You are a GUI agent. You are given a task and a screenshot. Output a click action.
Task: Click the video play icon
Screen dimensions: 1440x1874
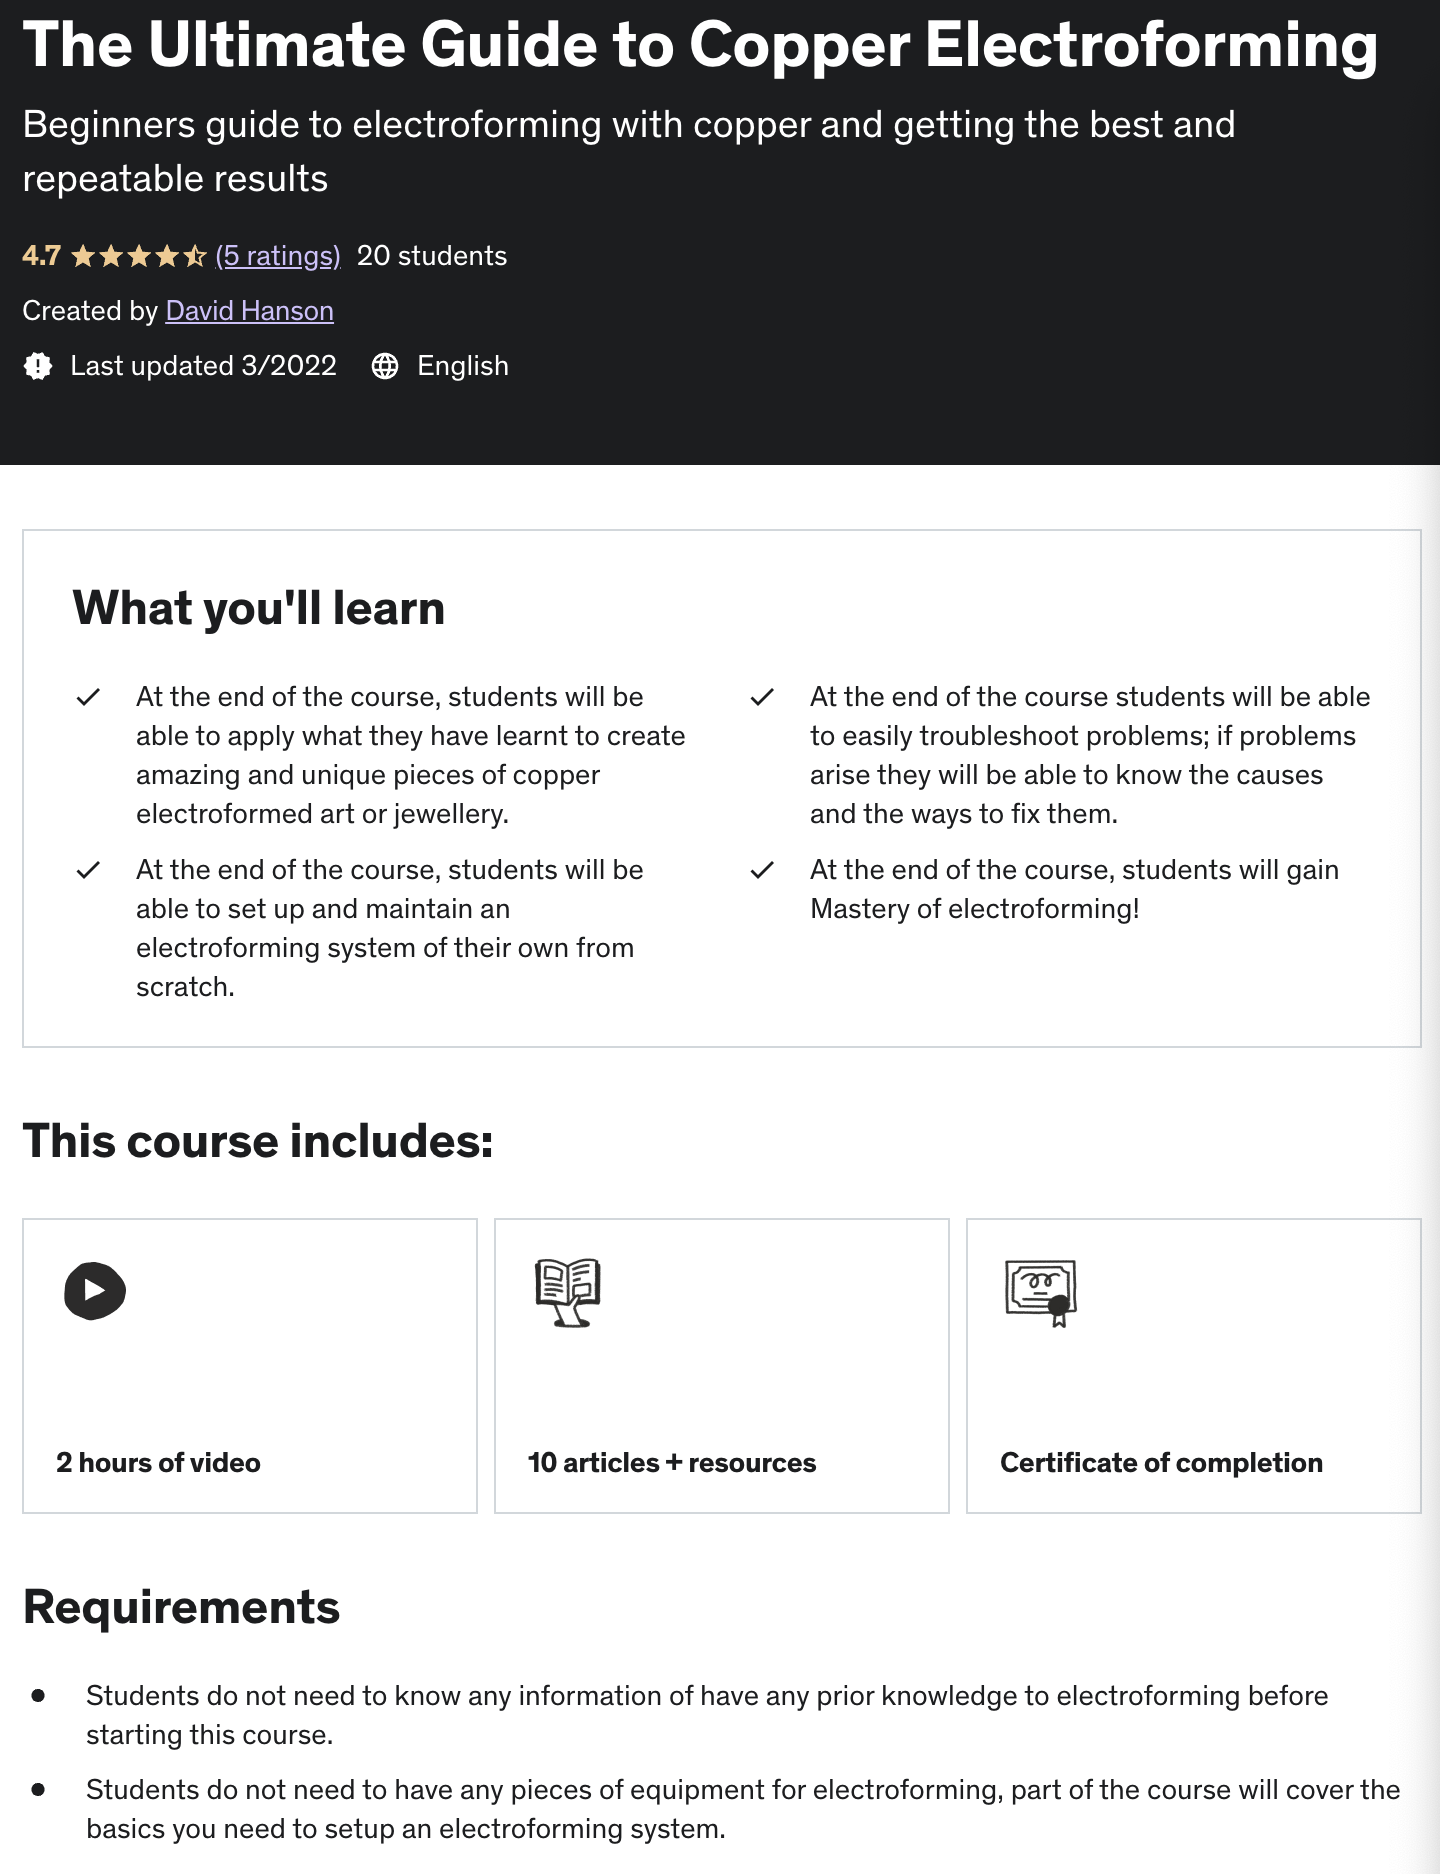coord(95,1291)
